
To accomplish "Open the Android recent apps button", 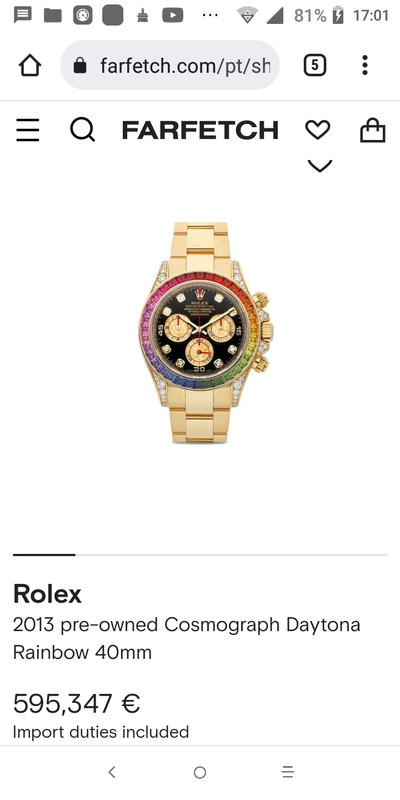I will click(x=288, y=772).
